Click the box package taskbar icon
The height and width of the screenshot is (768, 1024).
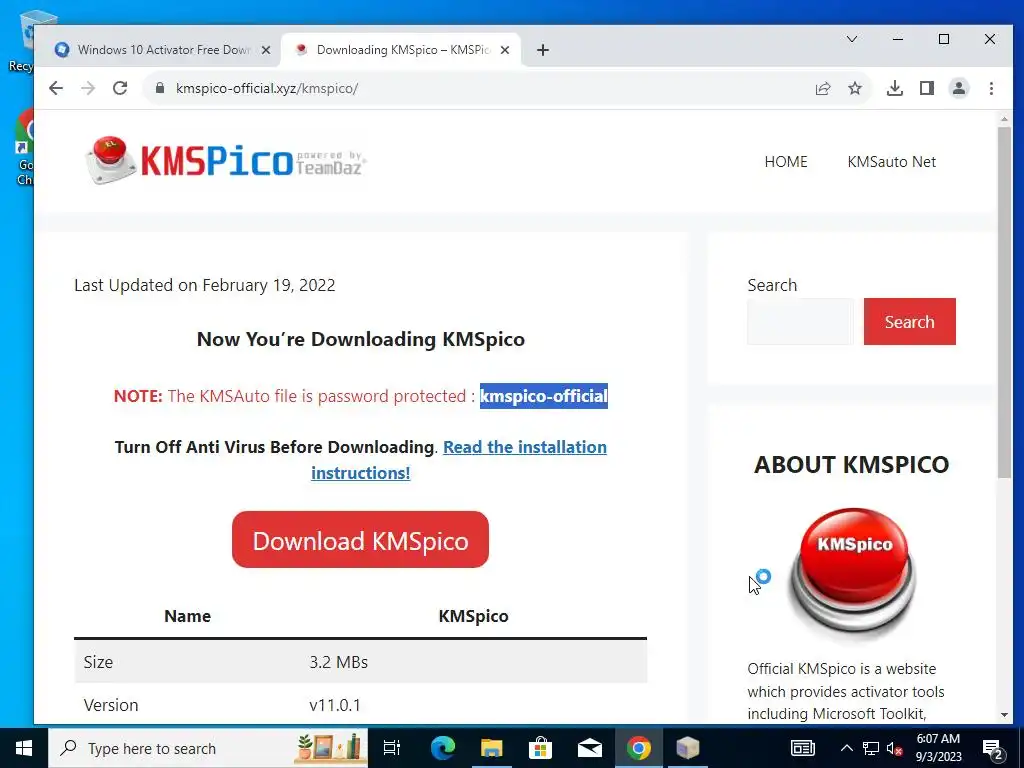[688, 748]
